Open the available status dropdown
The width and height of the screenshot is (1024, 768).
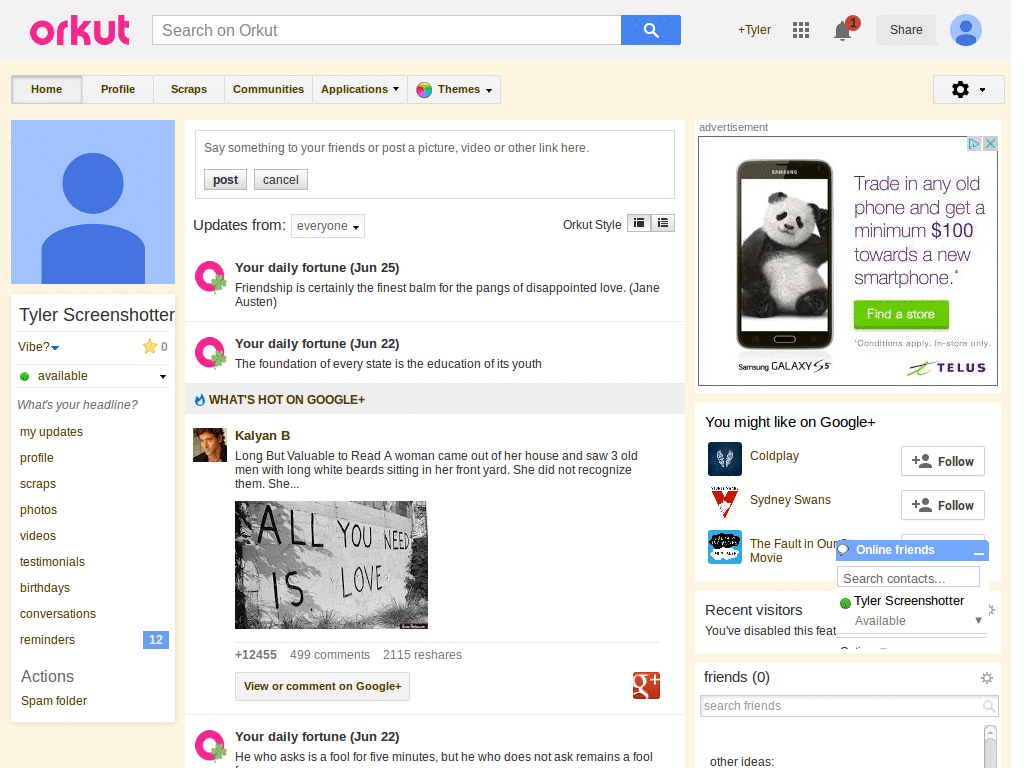tap(163, 377)
